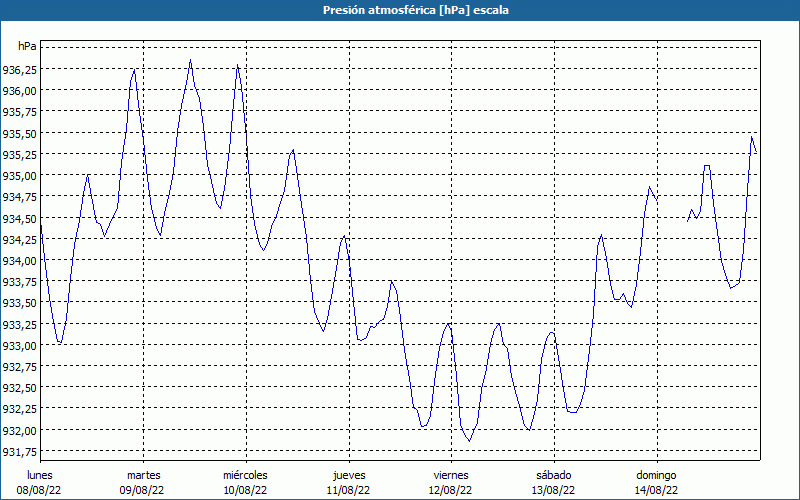Image resolution: width=800 pixels, height=500 pixels.
Task: Select the 933,75 y-axis value
Action: (x=19, y=282)
